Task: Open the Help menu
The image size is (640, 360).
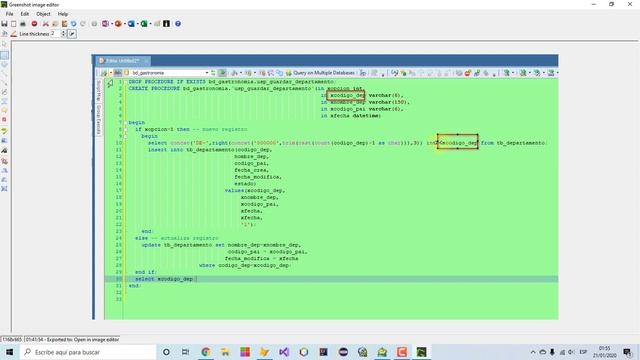Action: tap(62, 14)
